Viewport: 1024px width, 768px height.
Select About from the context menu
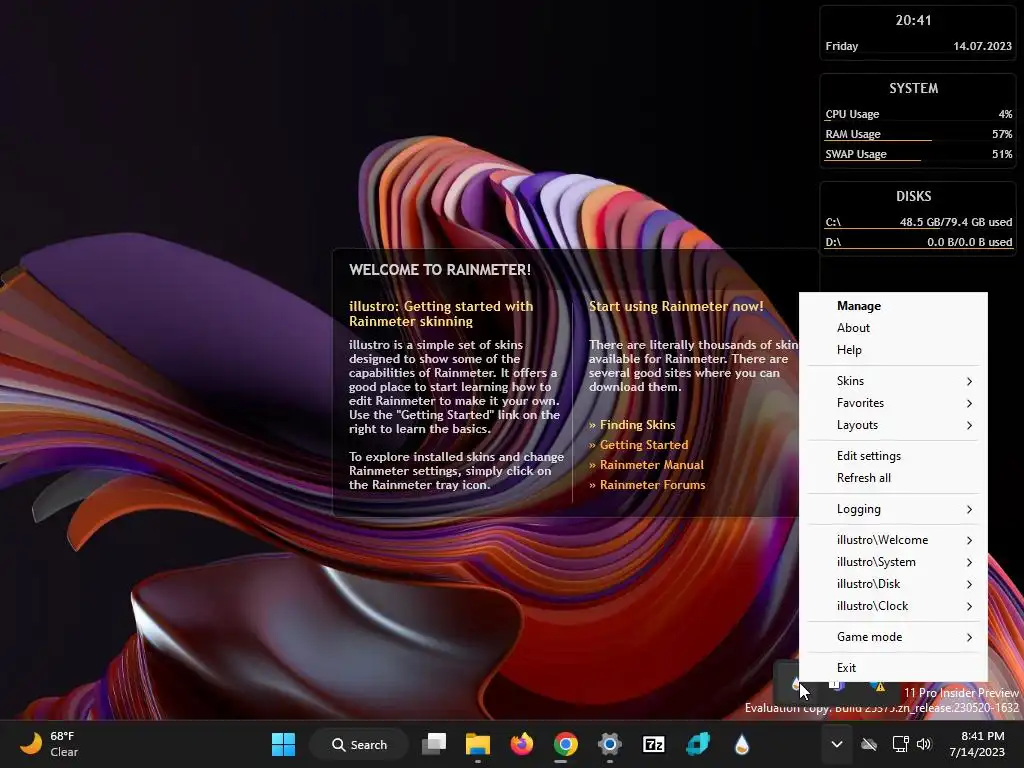click(893, 328)
